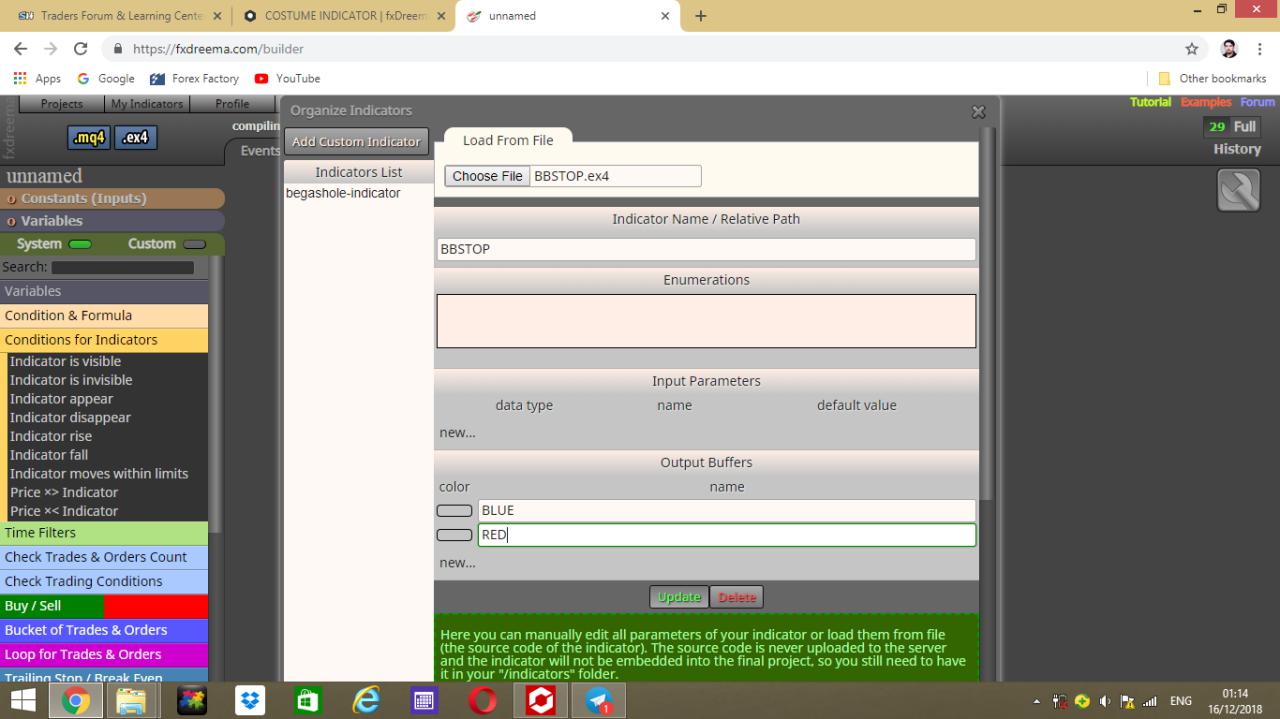Open Dropbox from the taskbar

point(249,701)
